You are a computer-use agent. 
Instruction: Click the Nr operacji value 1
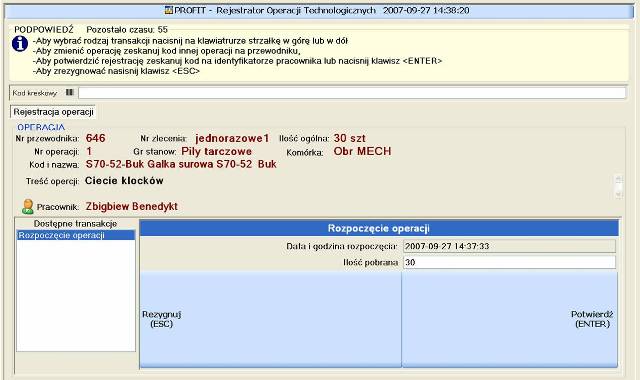(89, 151)
